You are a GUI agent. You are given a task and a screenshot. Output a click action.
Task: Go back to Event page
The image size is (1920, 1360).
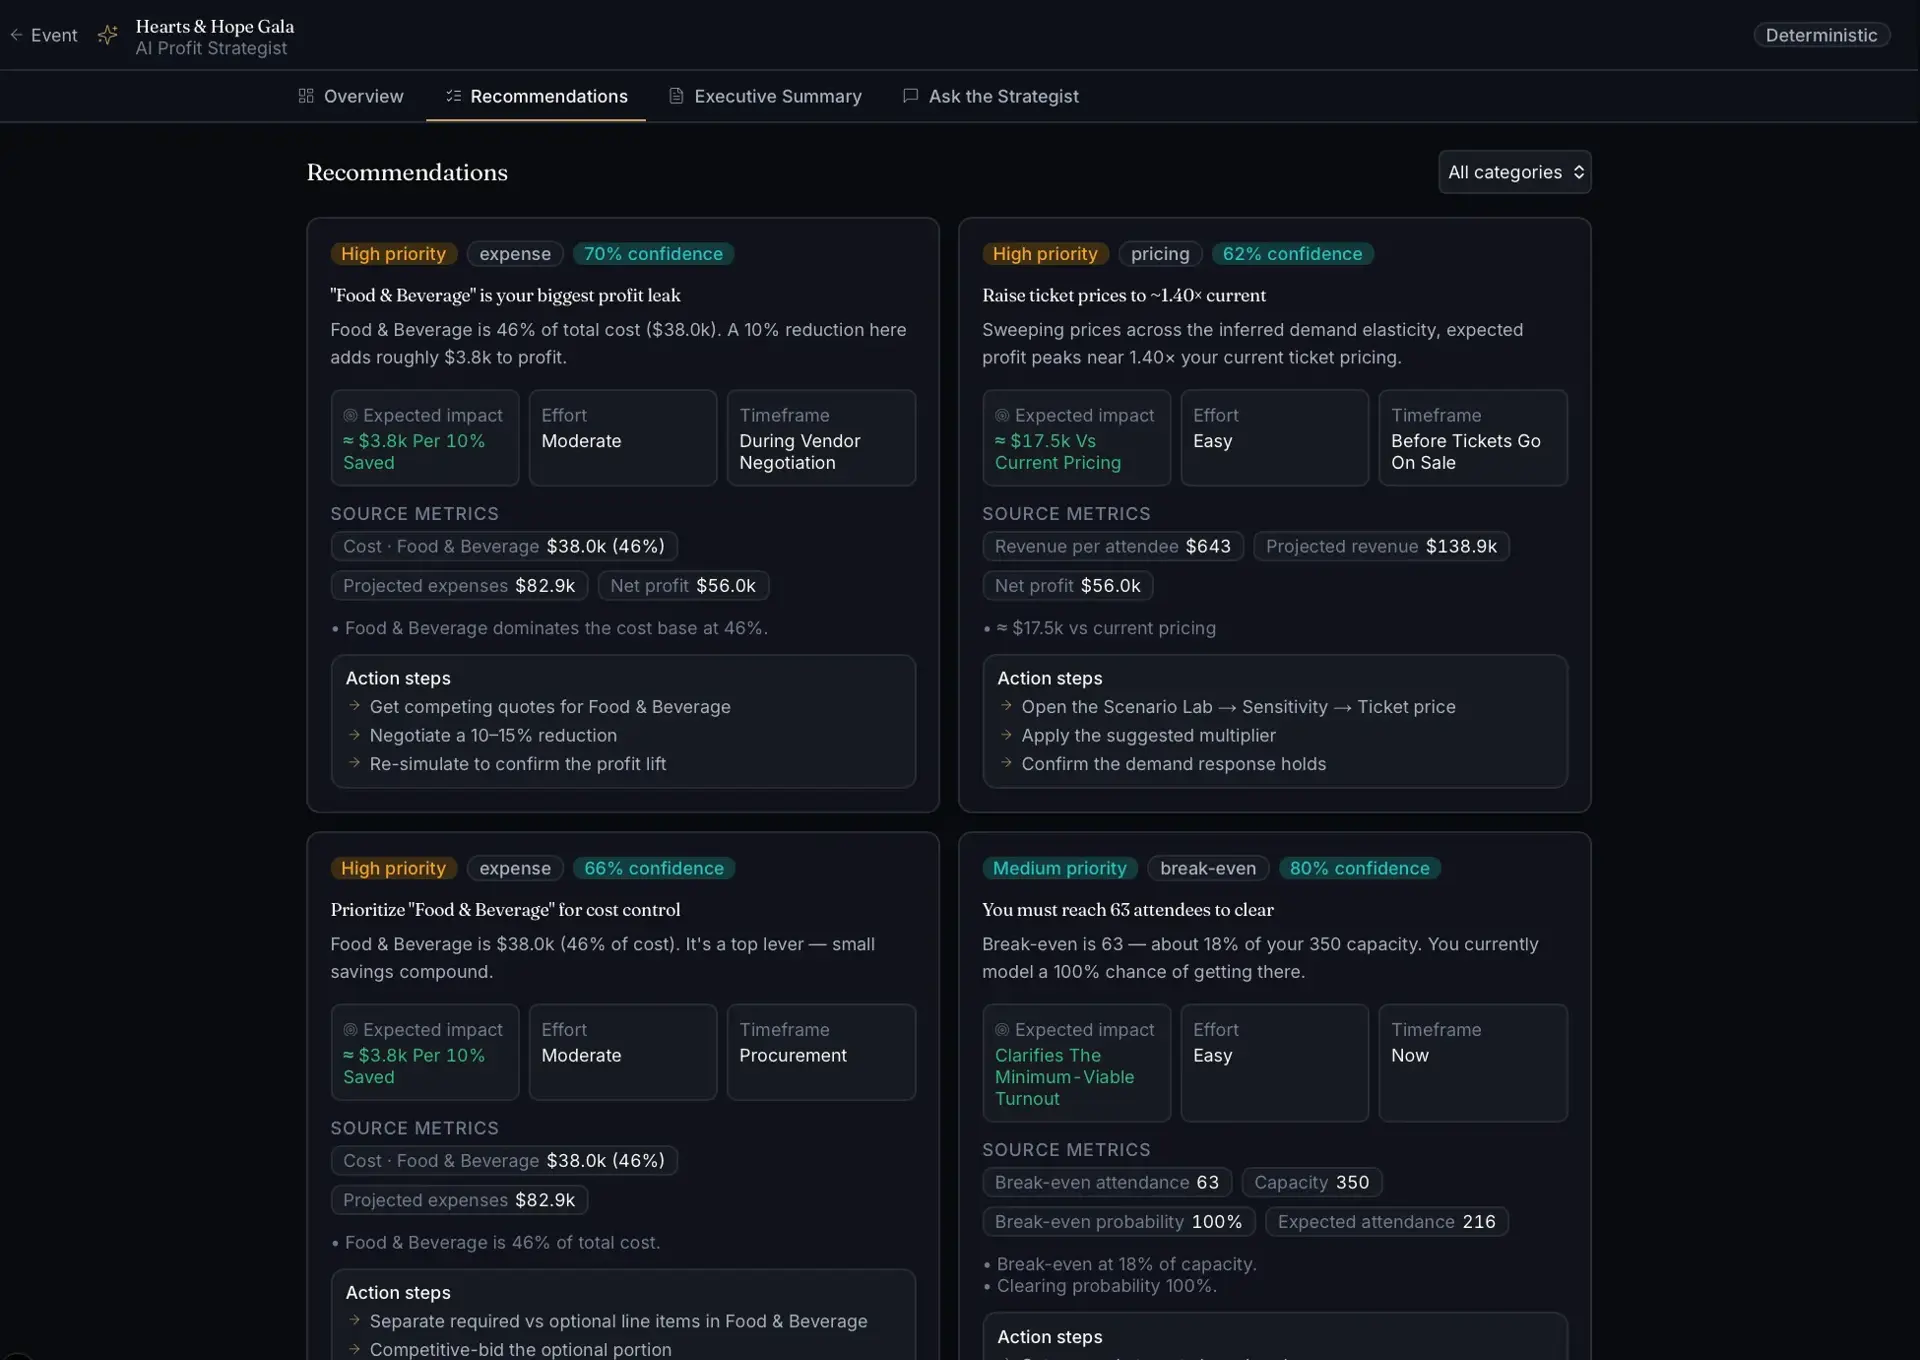point(43,35)
